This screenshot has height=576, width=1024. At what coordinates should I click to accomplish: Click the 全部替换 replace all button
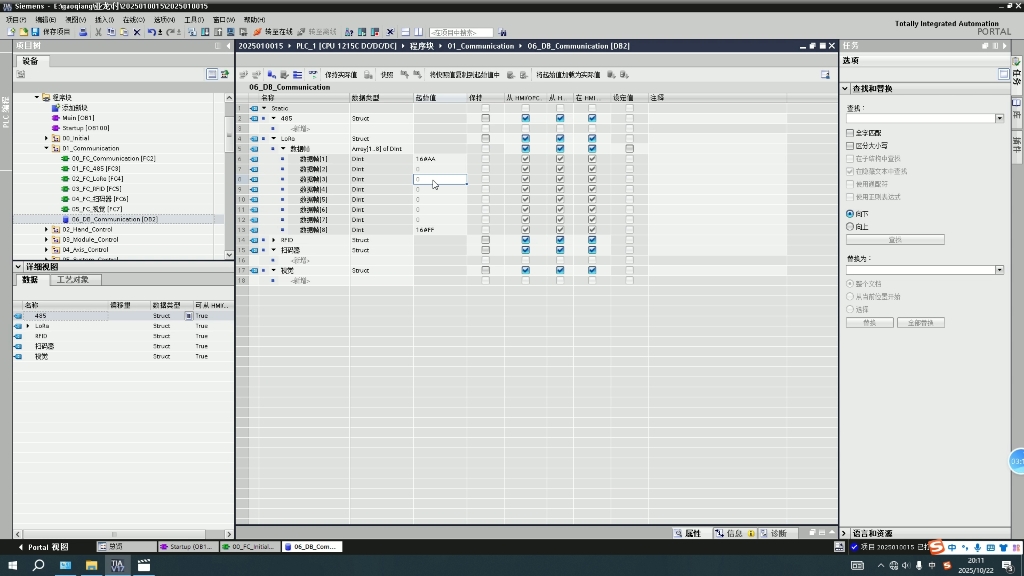click(x=920, y=323)
